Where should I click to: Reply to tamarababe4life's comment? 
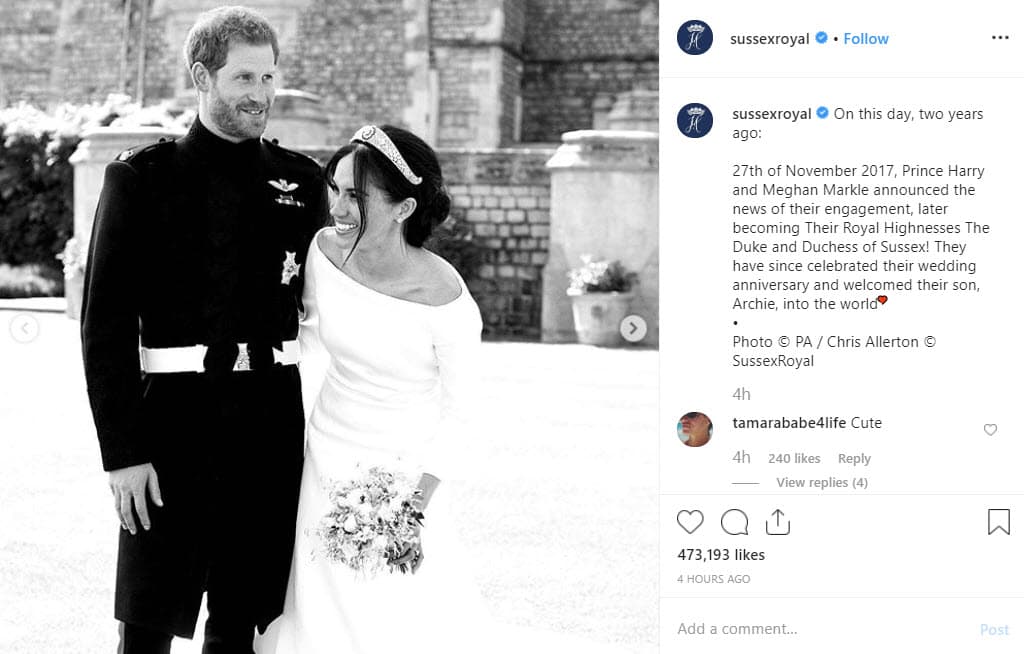[x=854, y=458]
